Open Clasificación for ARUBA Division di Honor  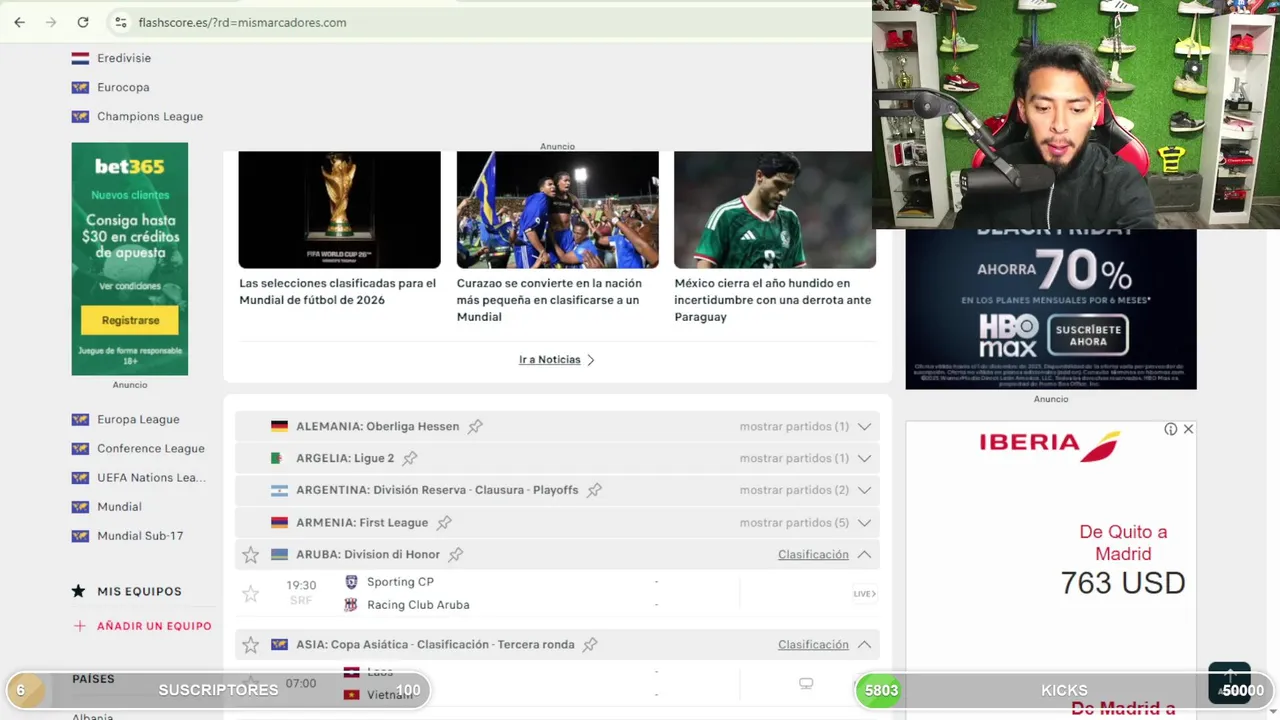pyautogui.click(x=813, y=554)
